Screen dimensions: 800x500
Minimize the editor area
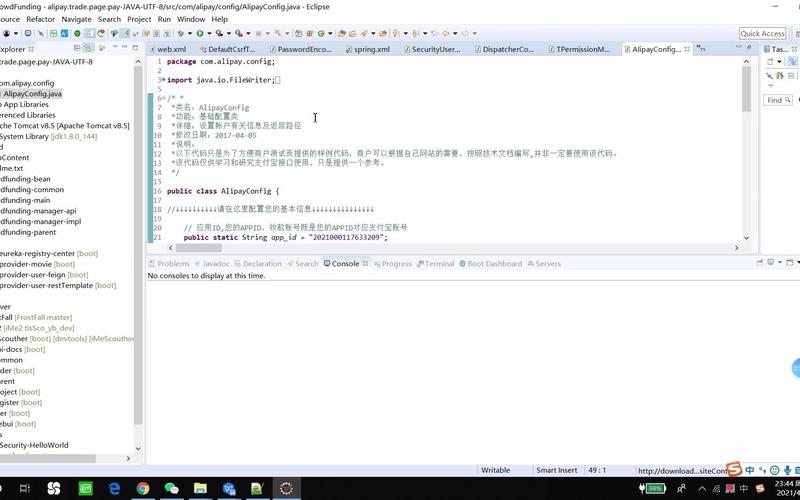[738, 47]
